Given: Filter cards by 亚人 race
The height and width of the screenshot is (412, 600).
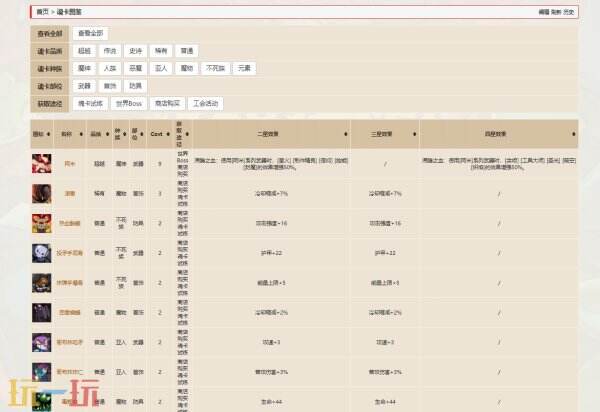Looking at the screenshot, I should click(x=161, y=68).
